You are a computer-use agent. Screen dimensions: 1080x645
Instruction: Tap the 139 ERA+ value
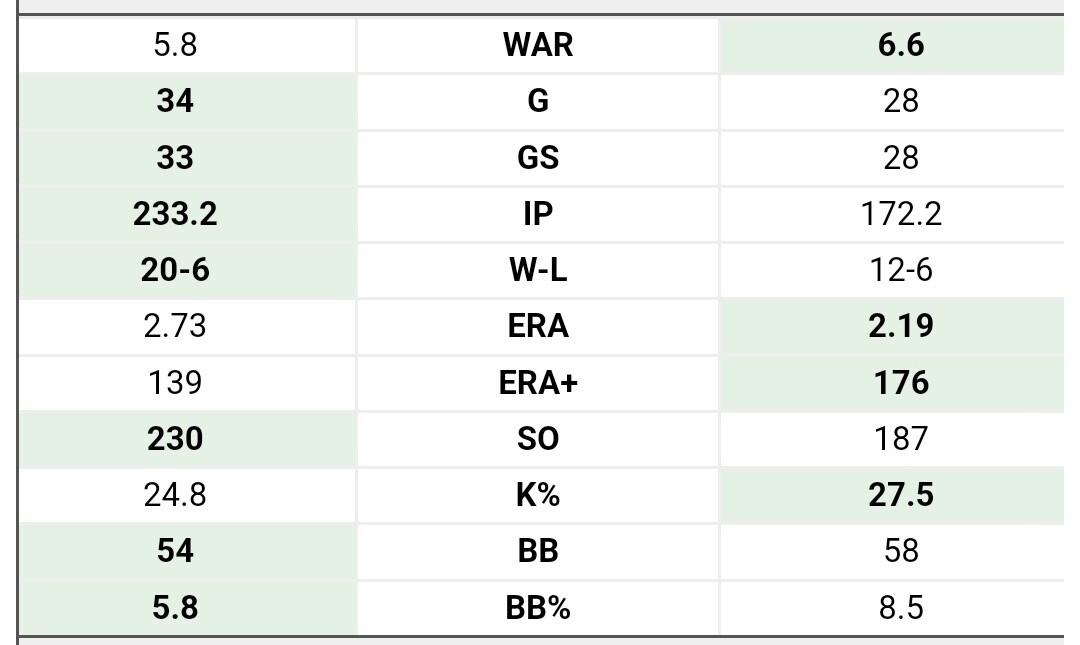(x=175, y=383)
